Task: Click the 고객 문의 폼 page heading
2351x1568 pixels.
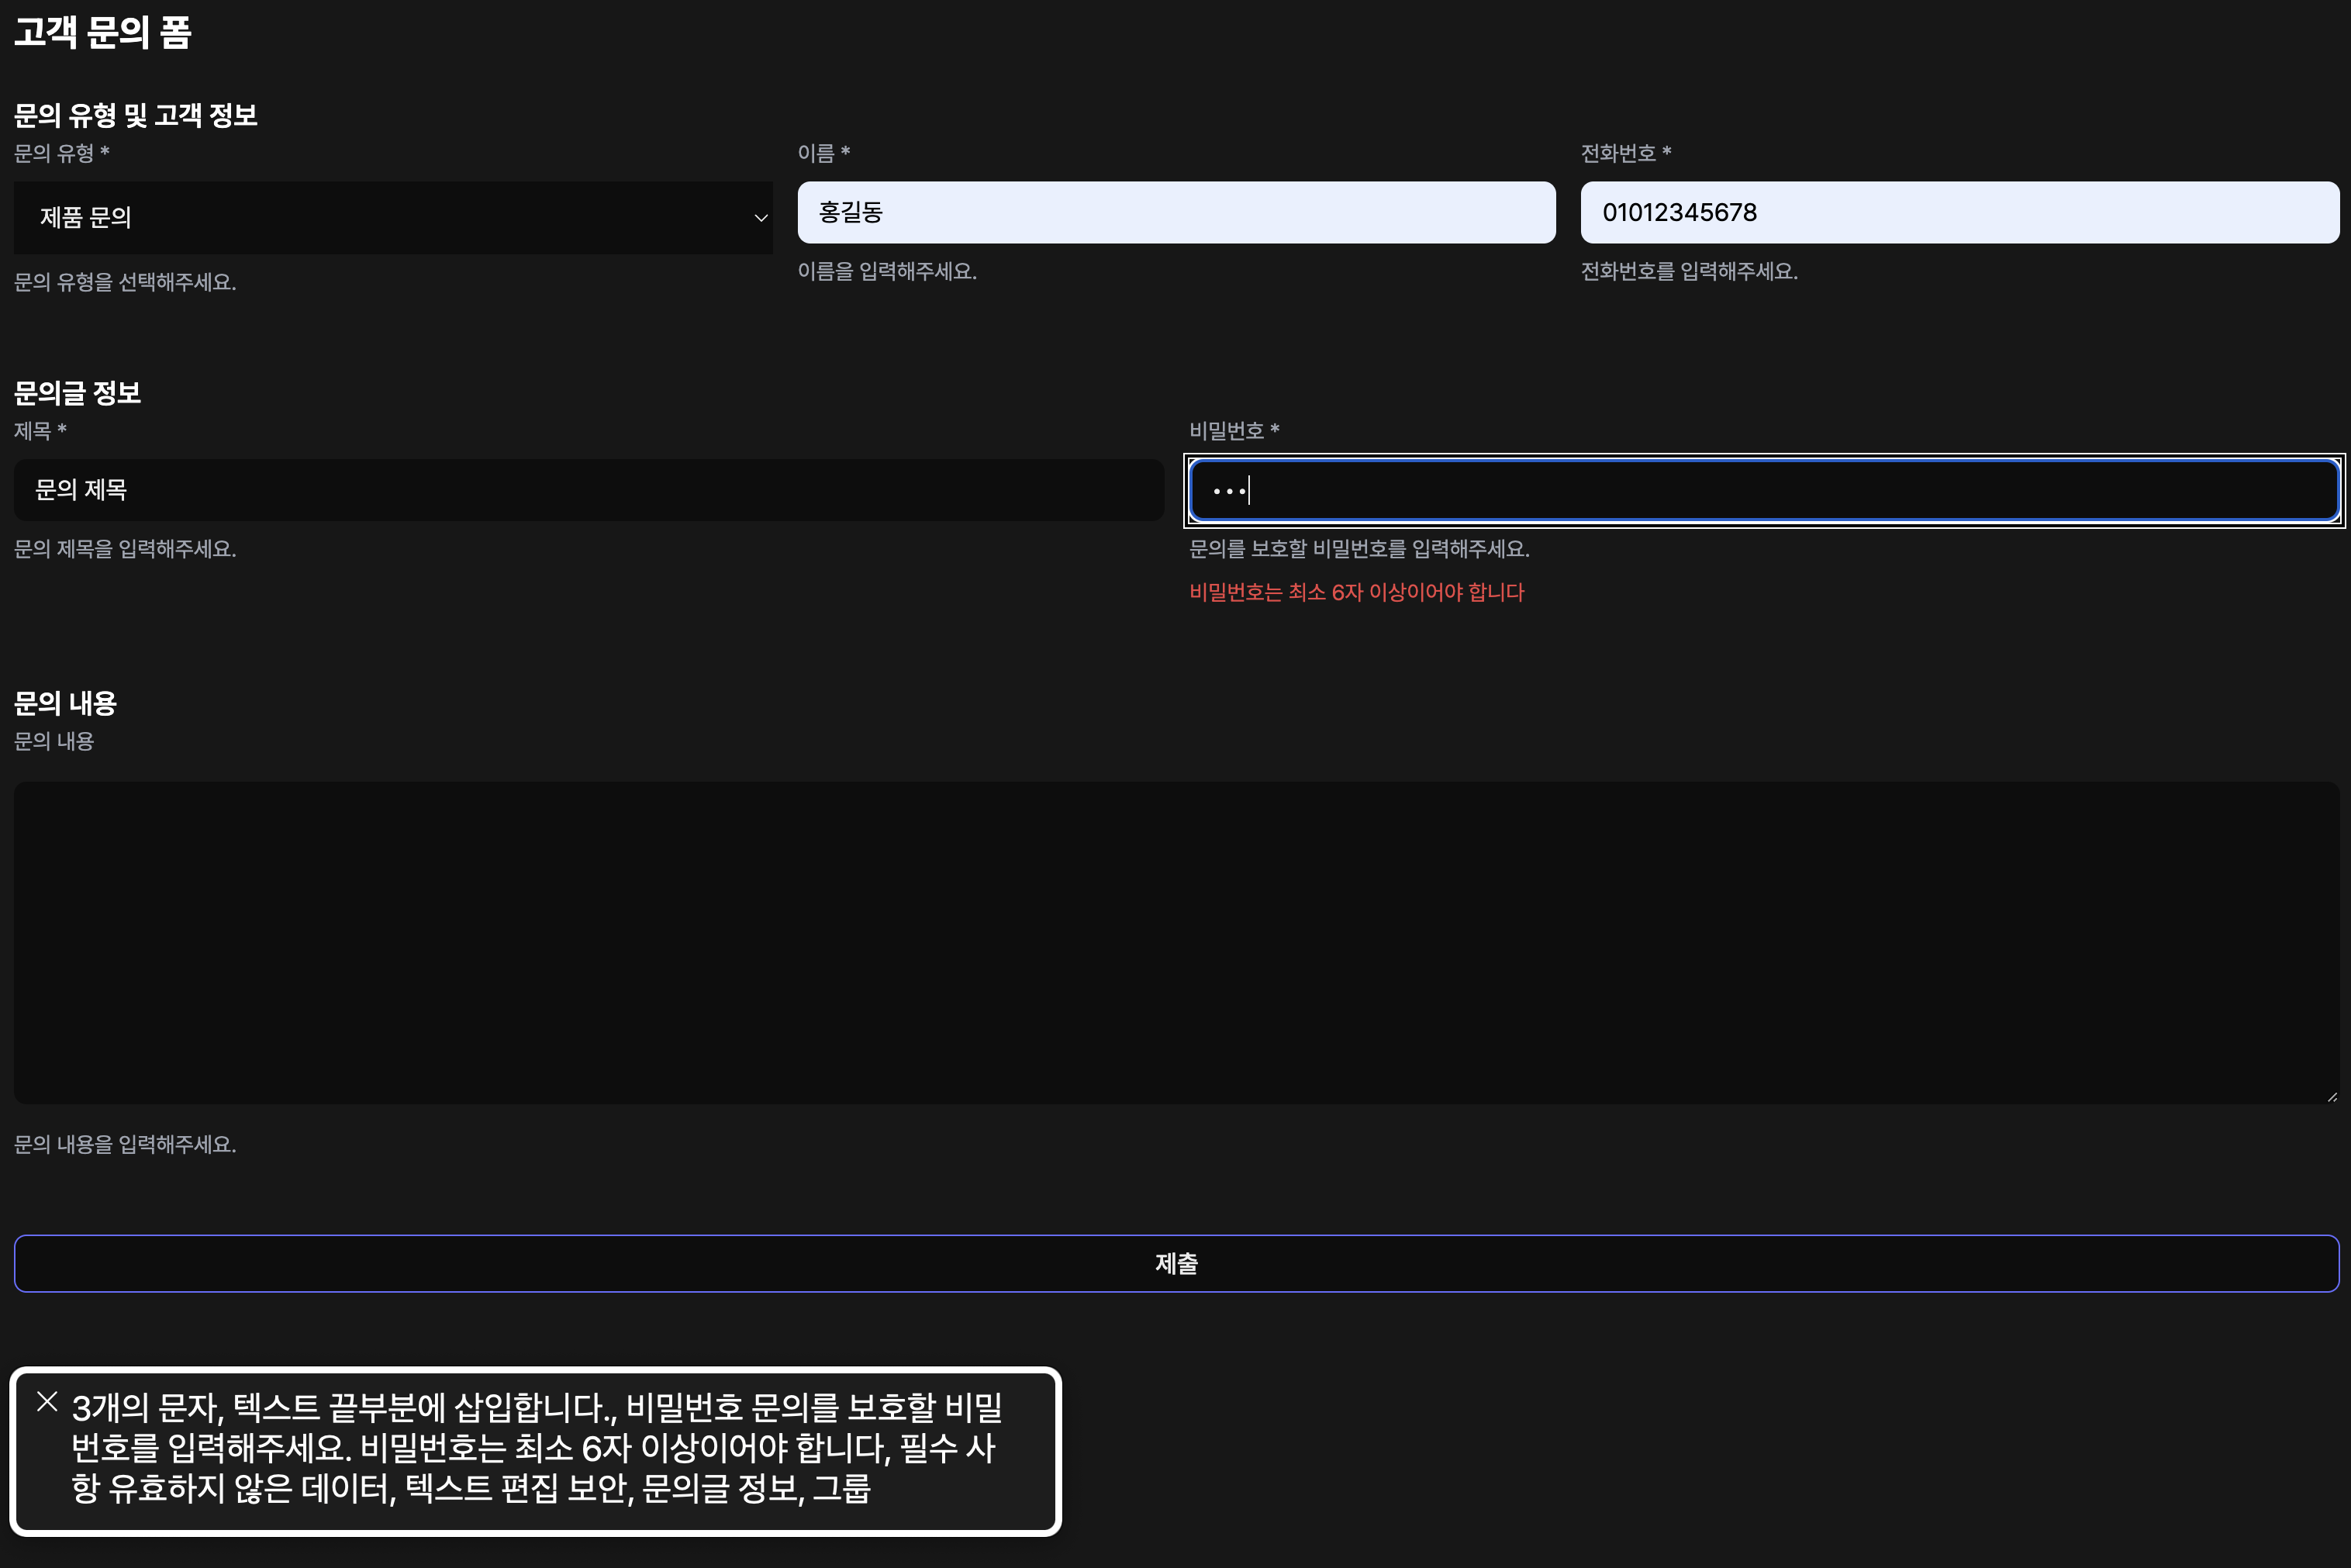Action: [x=100, y=35]
